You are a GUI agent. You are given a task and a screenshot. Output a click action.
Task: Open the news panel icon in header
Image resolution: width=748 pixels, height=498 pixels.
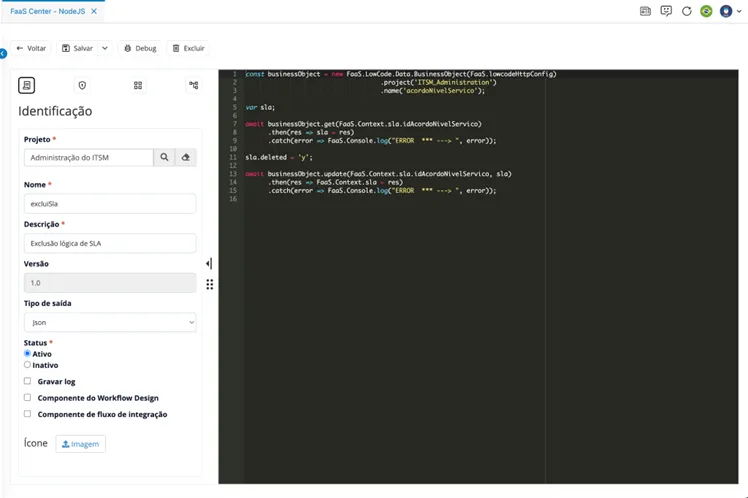[x=645, y=11]
